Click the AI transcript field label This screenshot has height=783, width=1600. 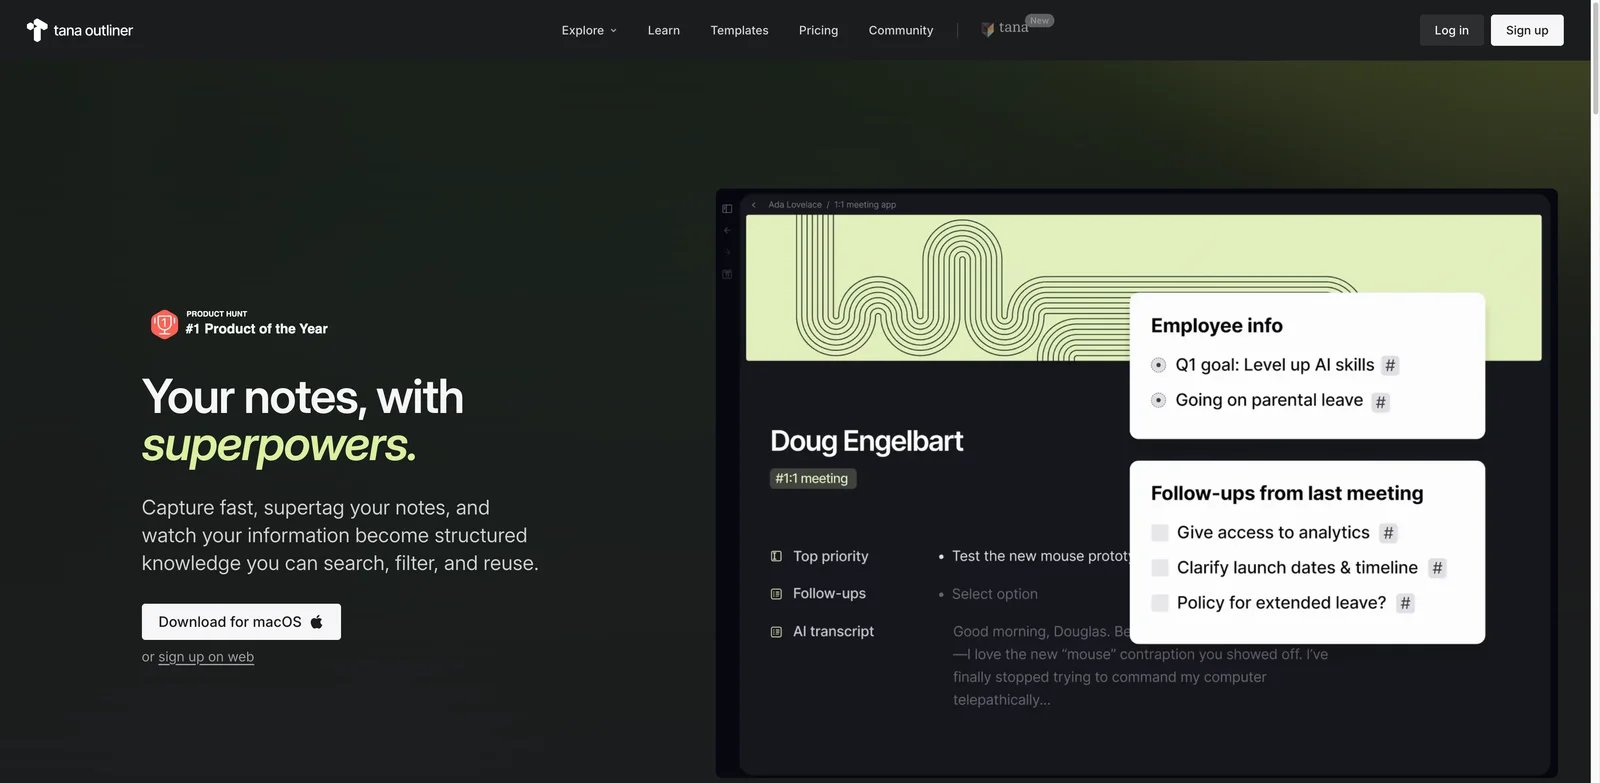click(833, 632)
